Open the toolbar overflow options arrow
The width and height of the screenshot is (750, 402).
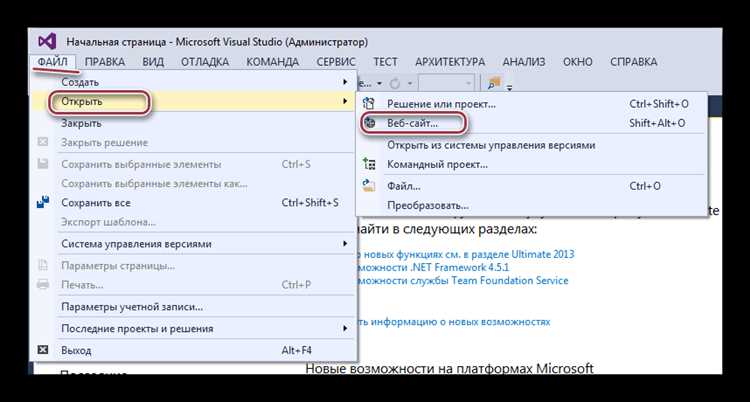click(509, 87)
